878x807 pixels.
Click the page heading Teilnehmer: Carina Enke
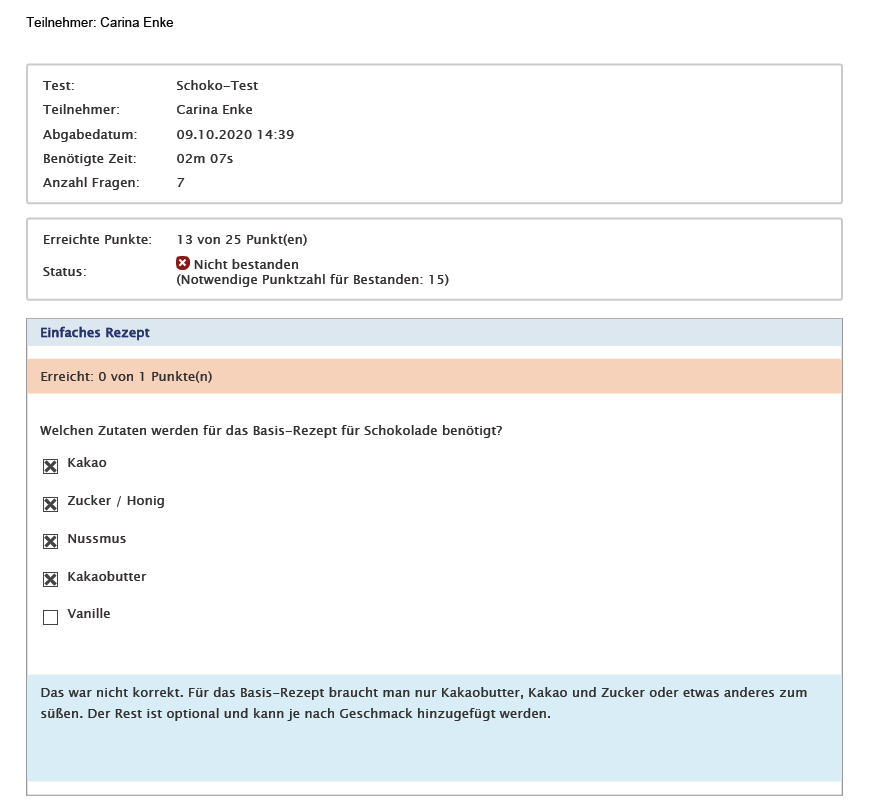coord(99,22)
